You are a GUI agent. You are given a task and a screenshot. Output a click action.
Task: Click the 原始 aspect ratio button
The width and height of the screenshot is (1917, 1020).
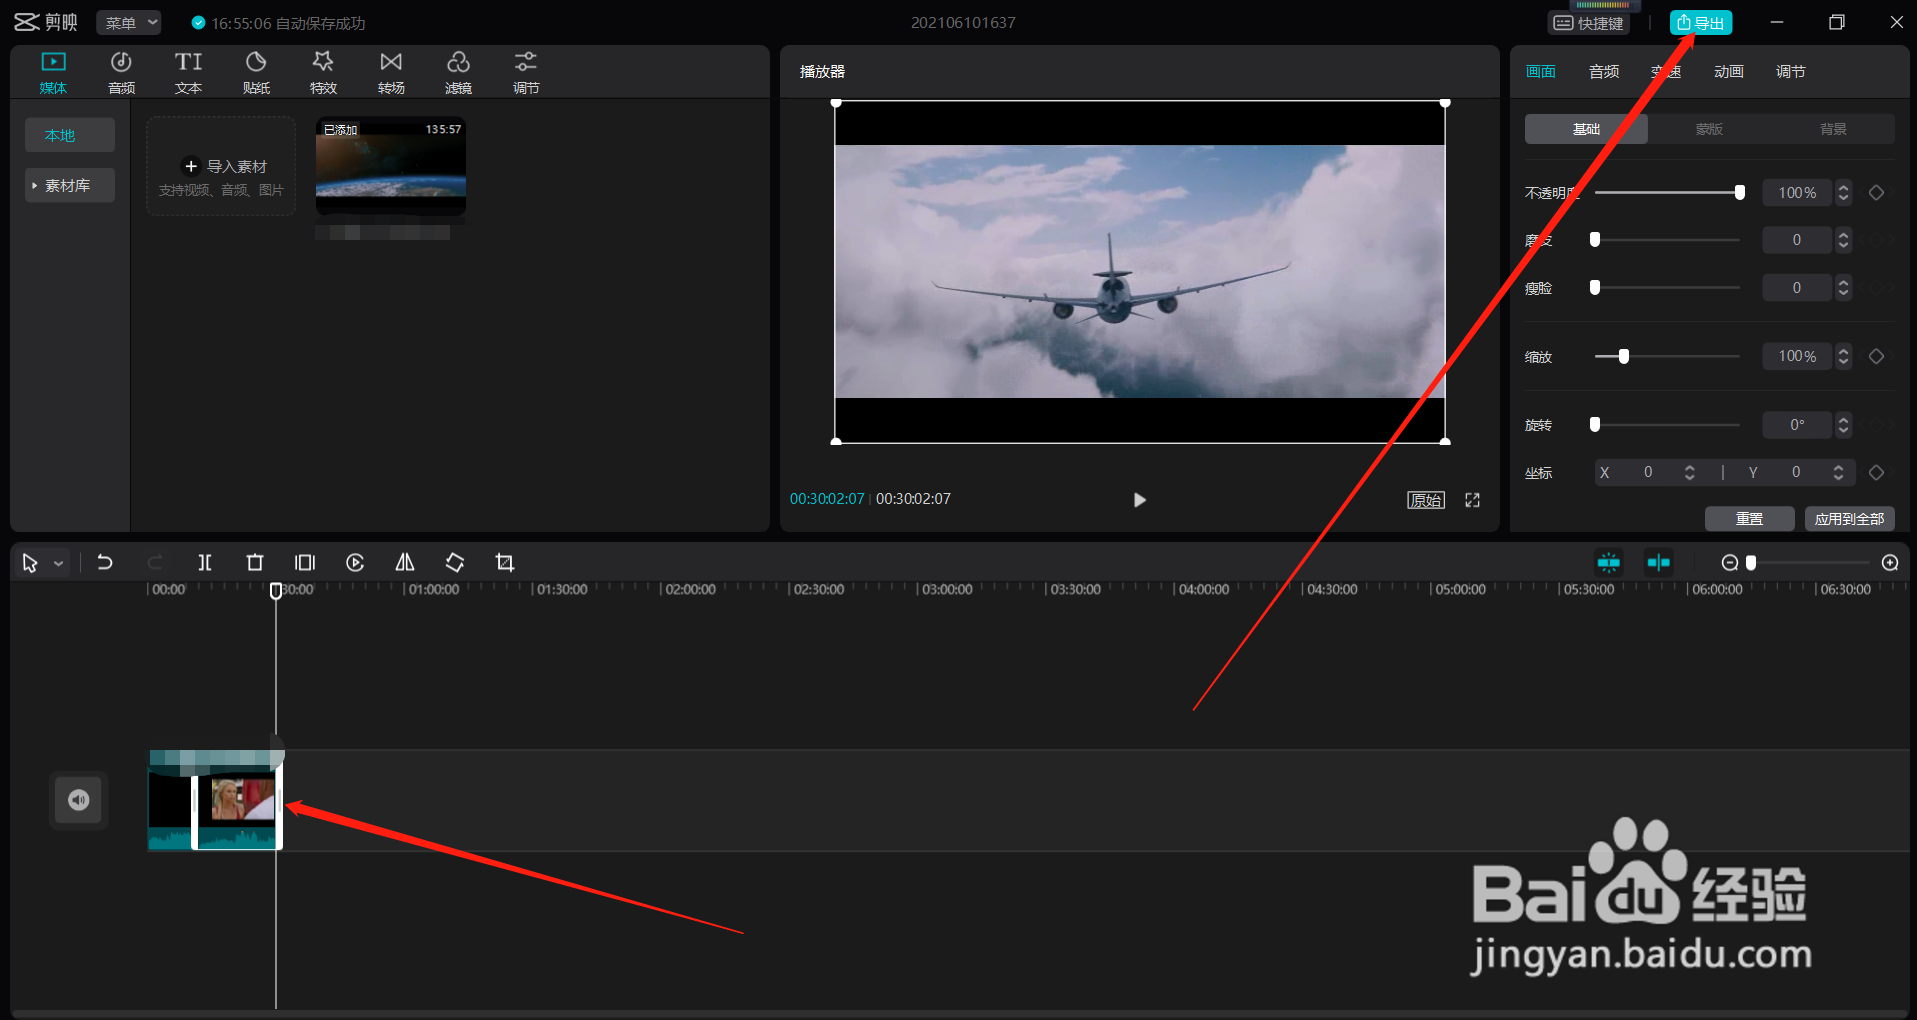click(1426, 500)
